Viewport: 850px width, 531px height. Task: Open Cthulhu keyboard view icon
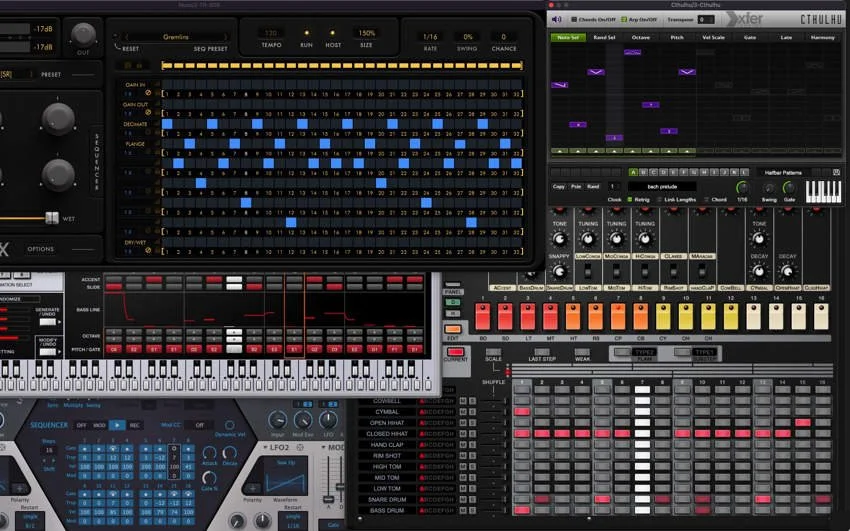(823, 192)
